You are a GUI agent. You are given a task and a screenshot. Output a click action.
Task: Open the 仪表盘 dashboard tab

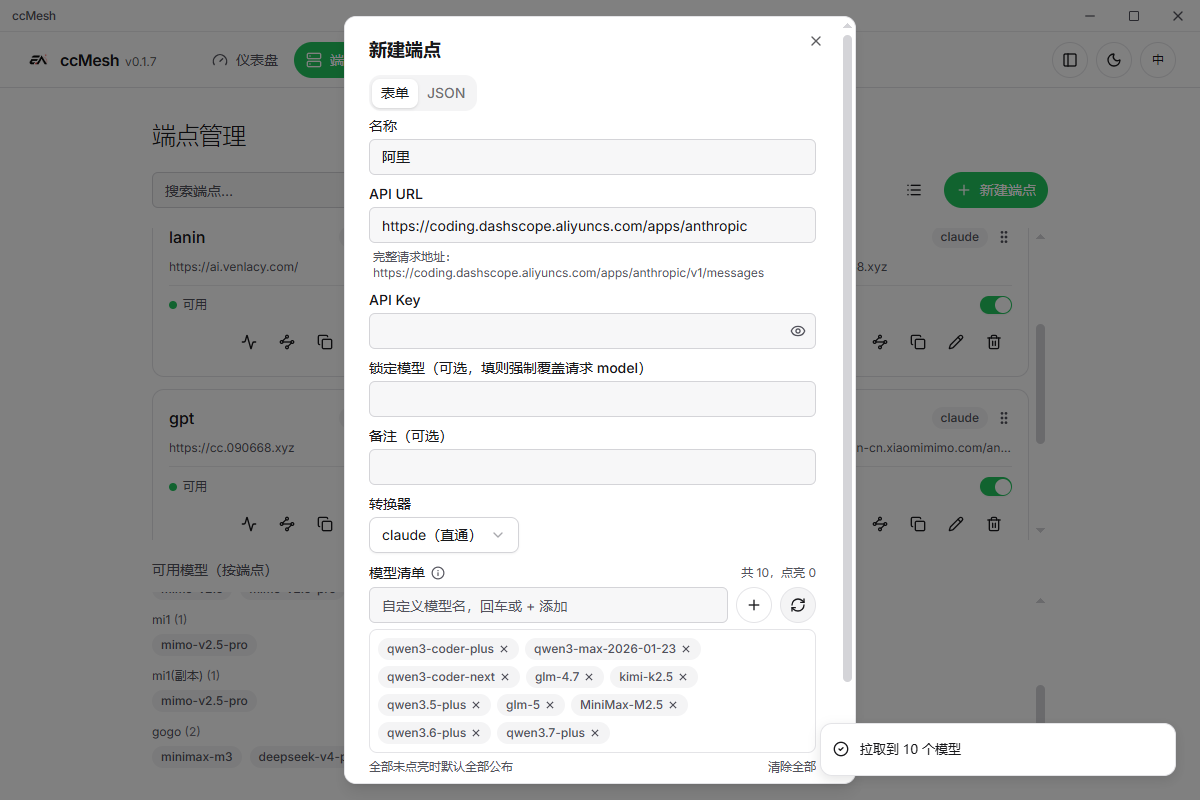[245, 60]
